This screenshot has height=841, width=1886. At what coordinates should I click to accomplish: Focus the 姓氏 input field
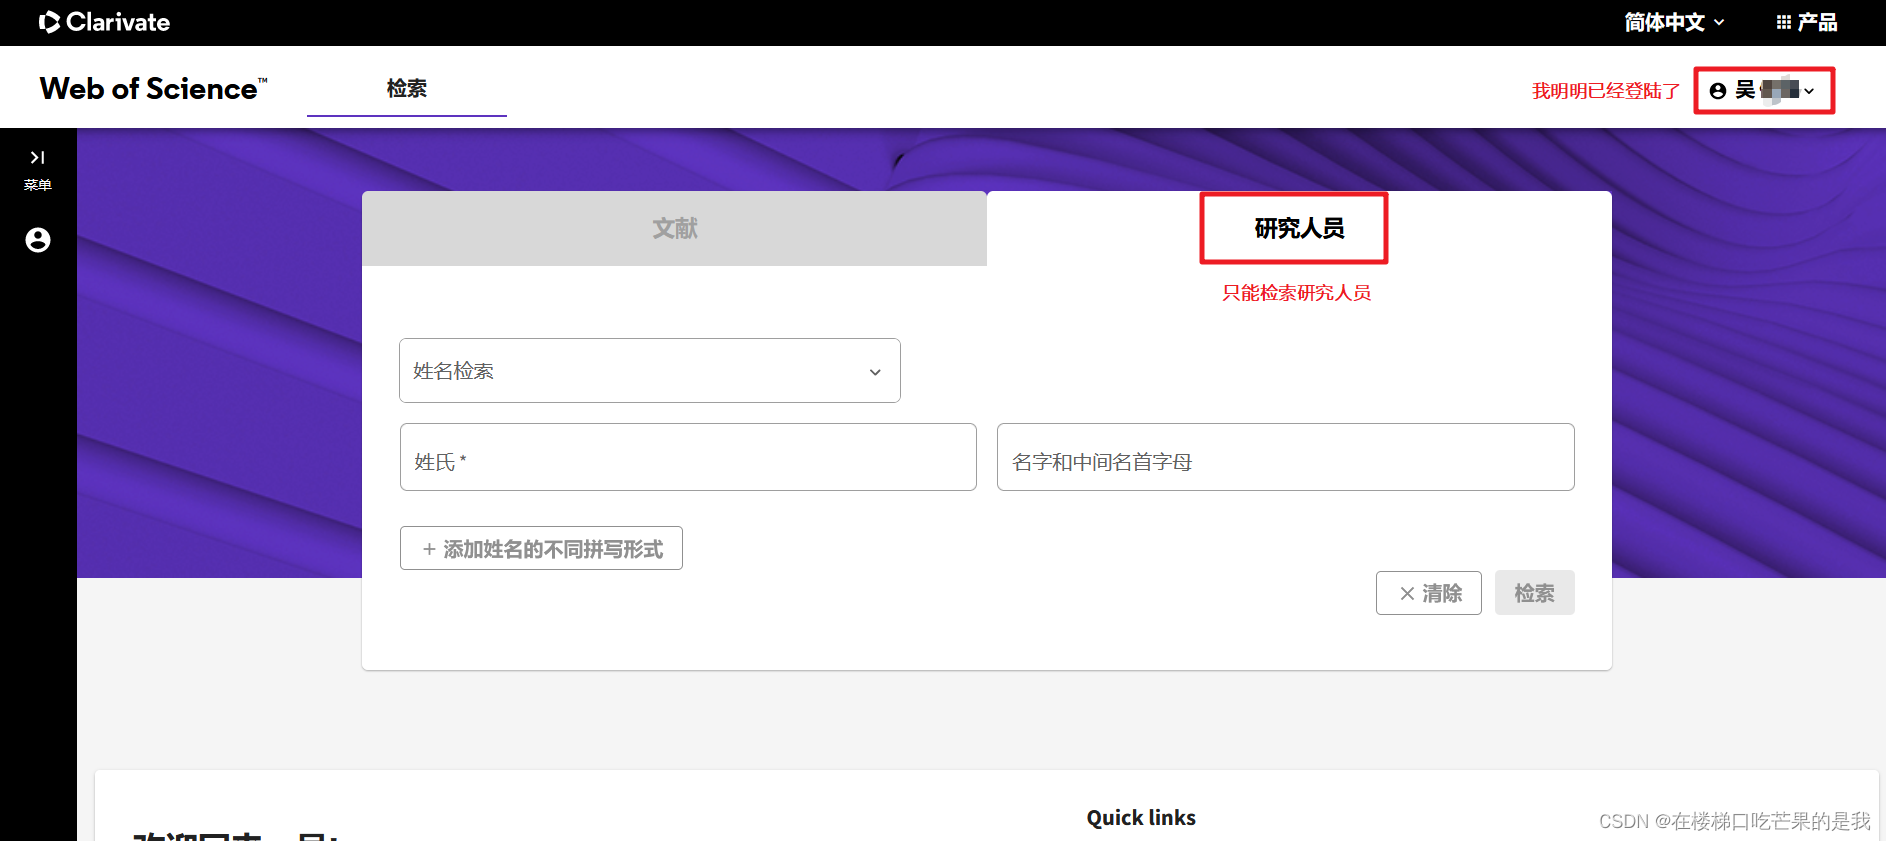click(x=688, y=457)
